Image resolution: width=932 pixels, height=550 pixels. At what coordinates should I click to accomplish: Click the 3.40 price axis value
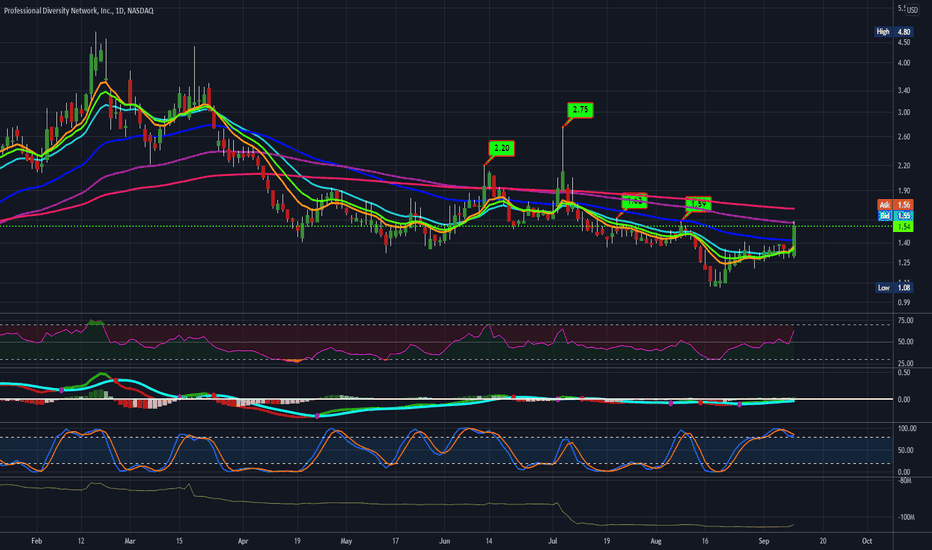tap(904, 91)
